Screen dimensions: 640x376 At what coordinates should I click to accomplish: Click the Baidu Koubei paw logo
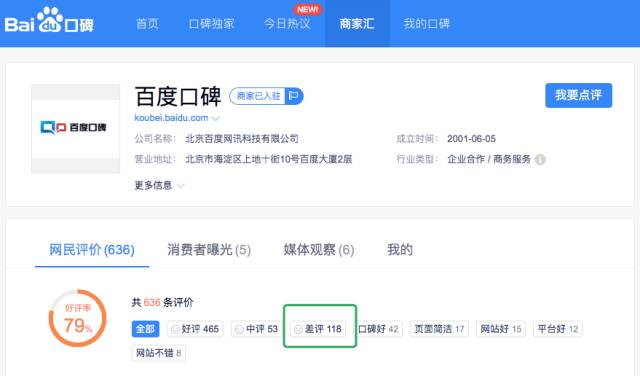49,20
